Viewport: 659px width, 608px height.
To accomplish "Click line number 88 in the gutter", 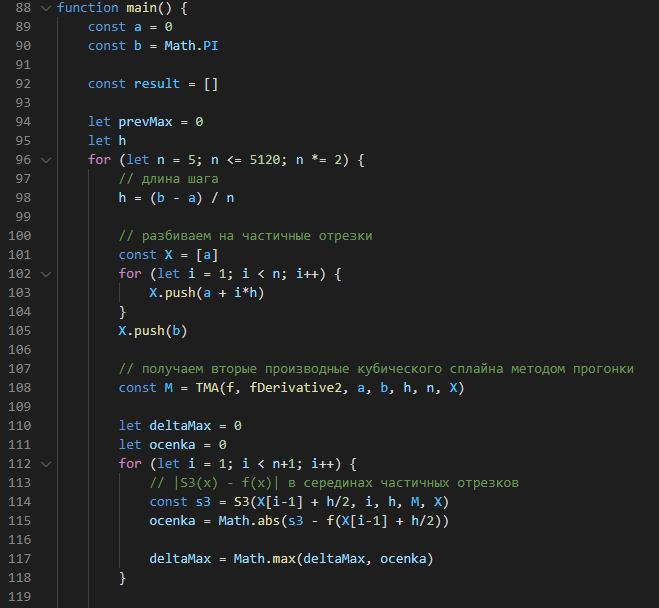I will (x=23, y=8).
